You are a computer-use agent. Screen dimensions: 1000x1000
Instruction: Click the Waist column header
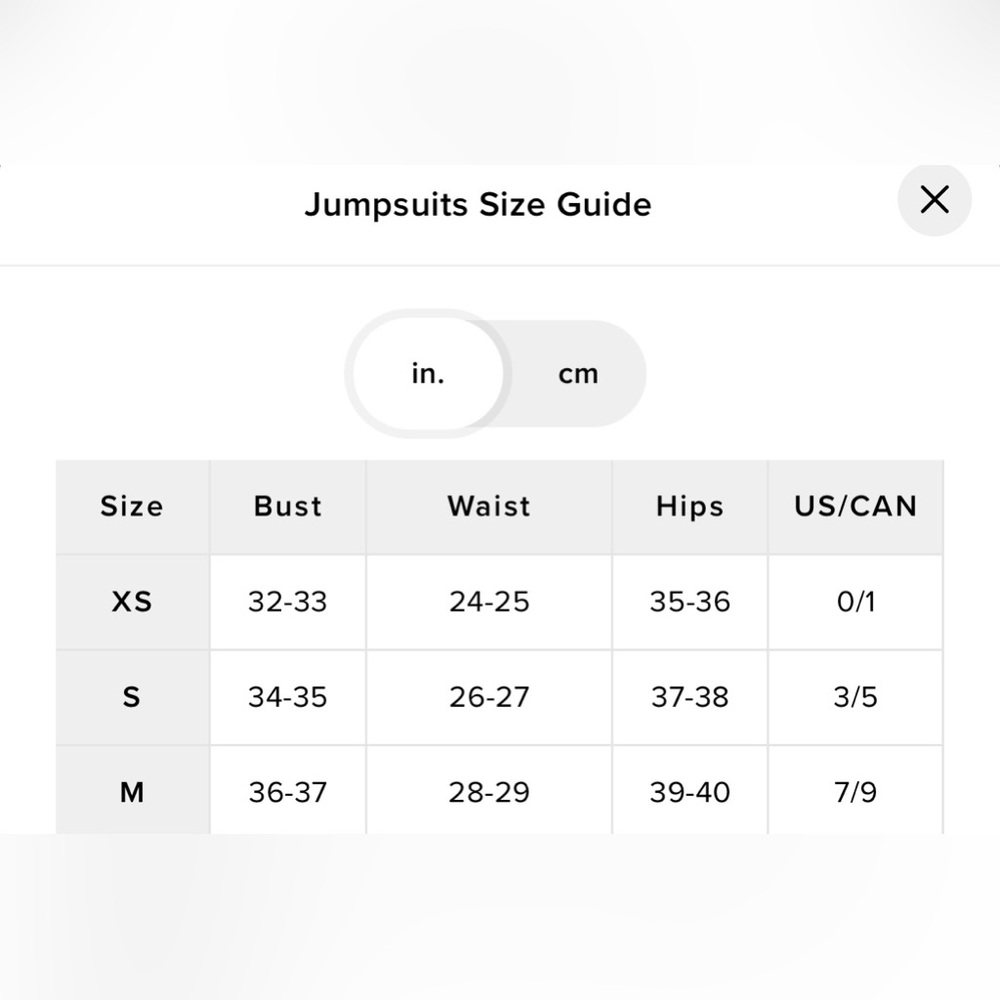click(489, 506)
